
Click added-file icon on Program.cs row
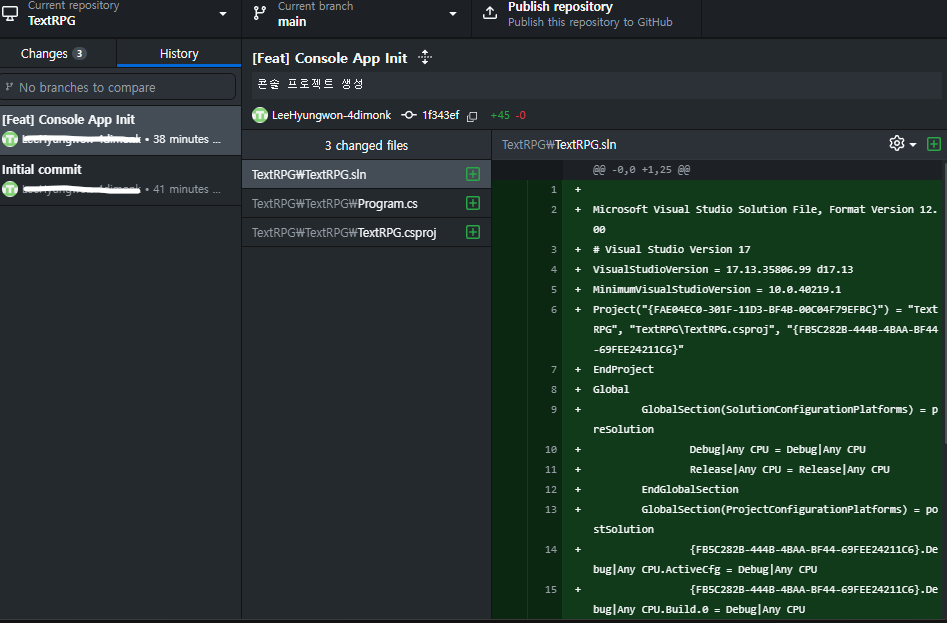coord(473,203)
